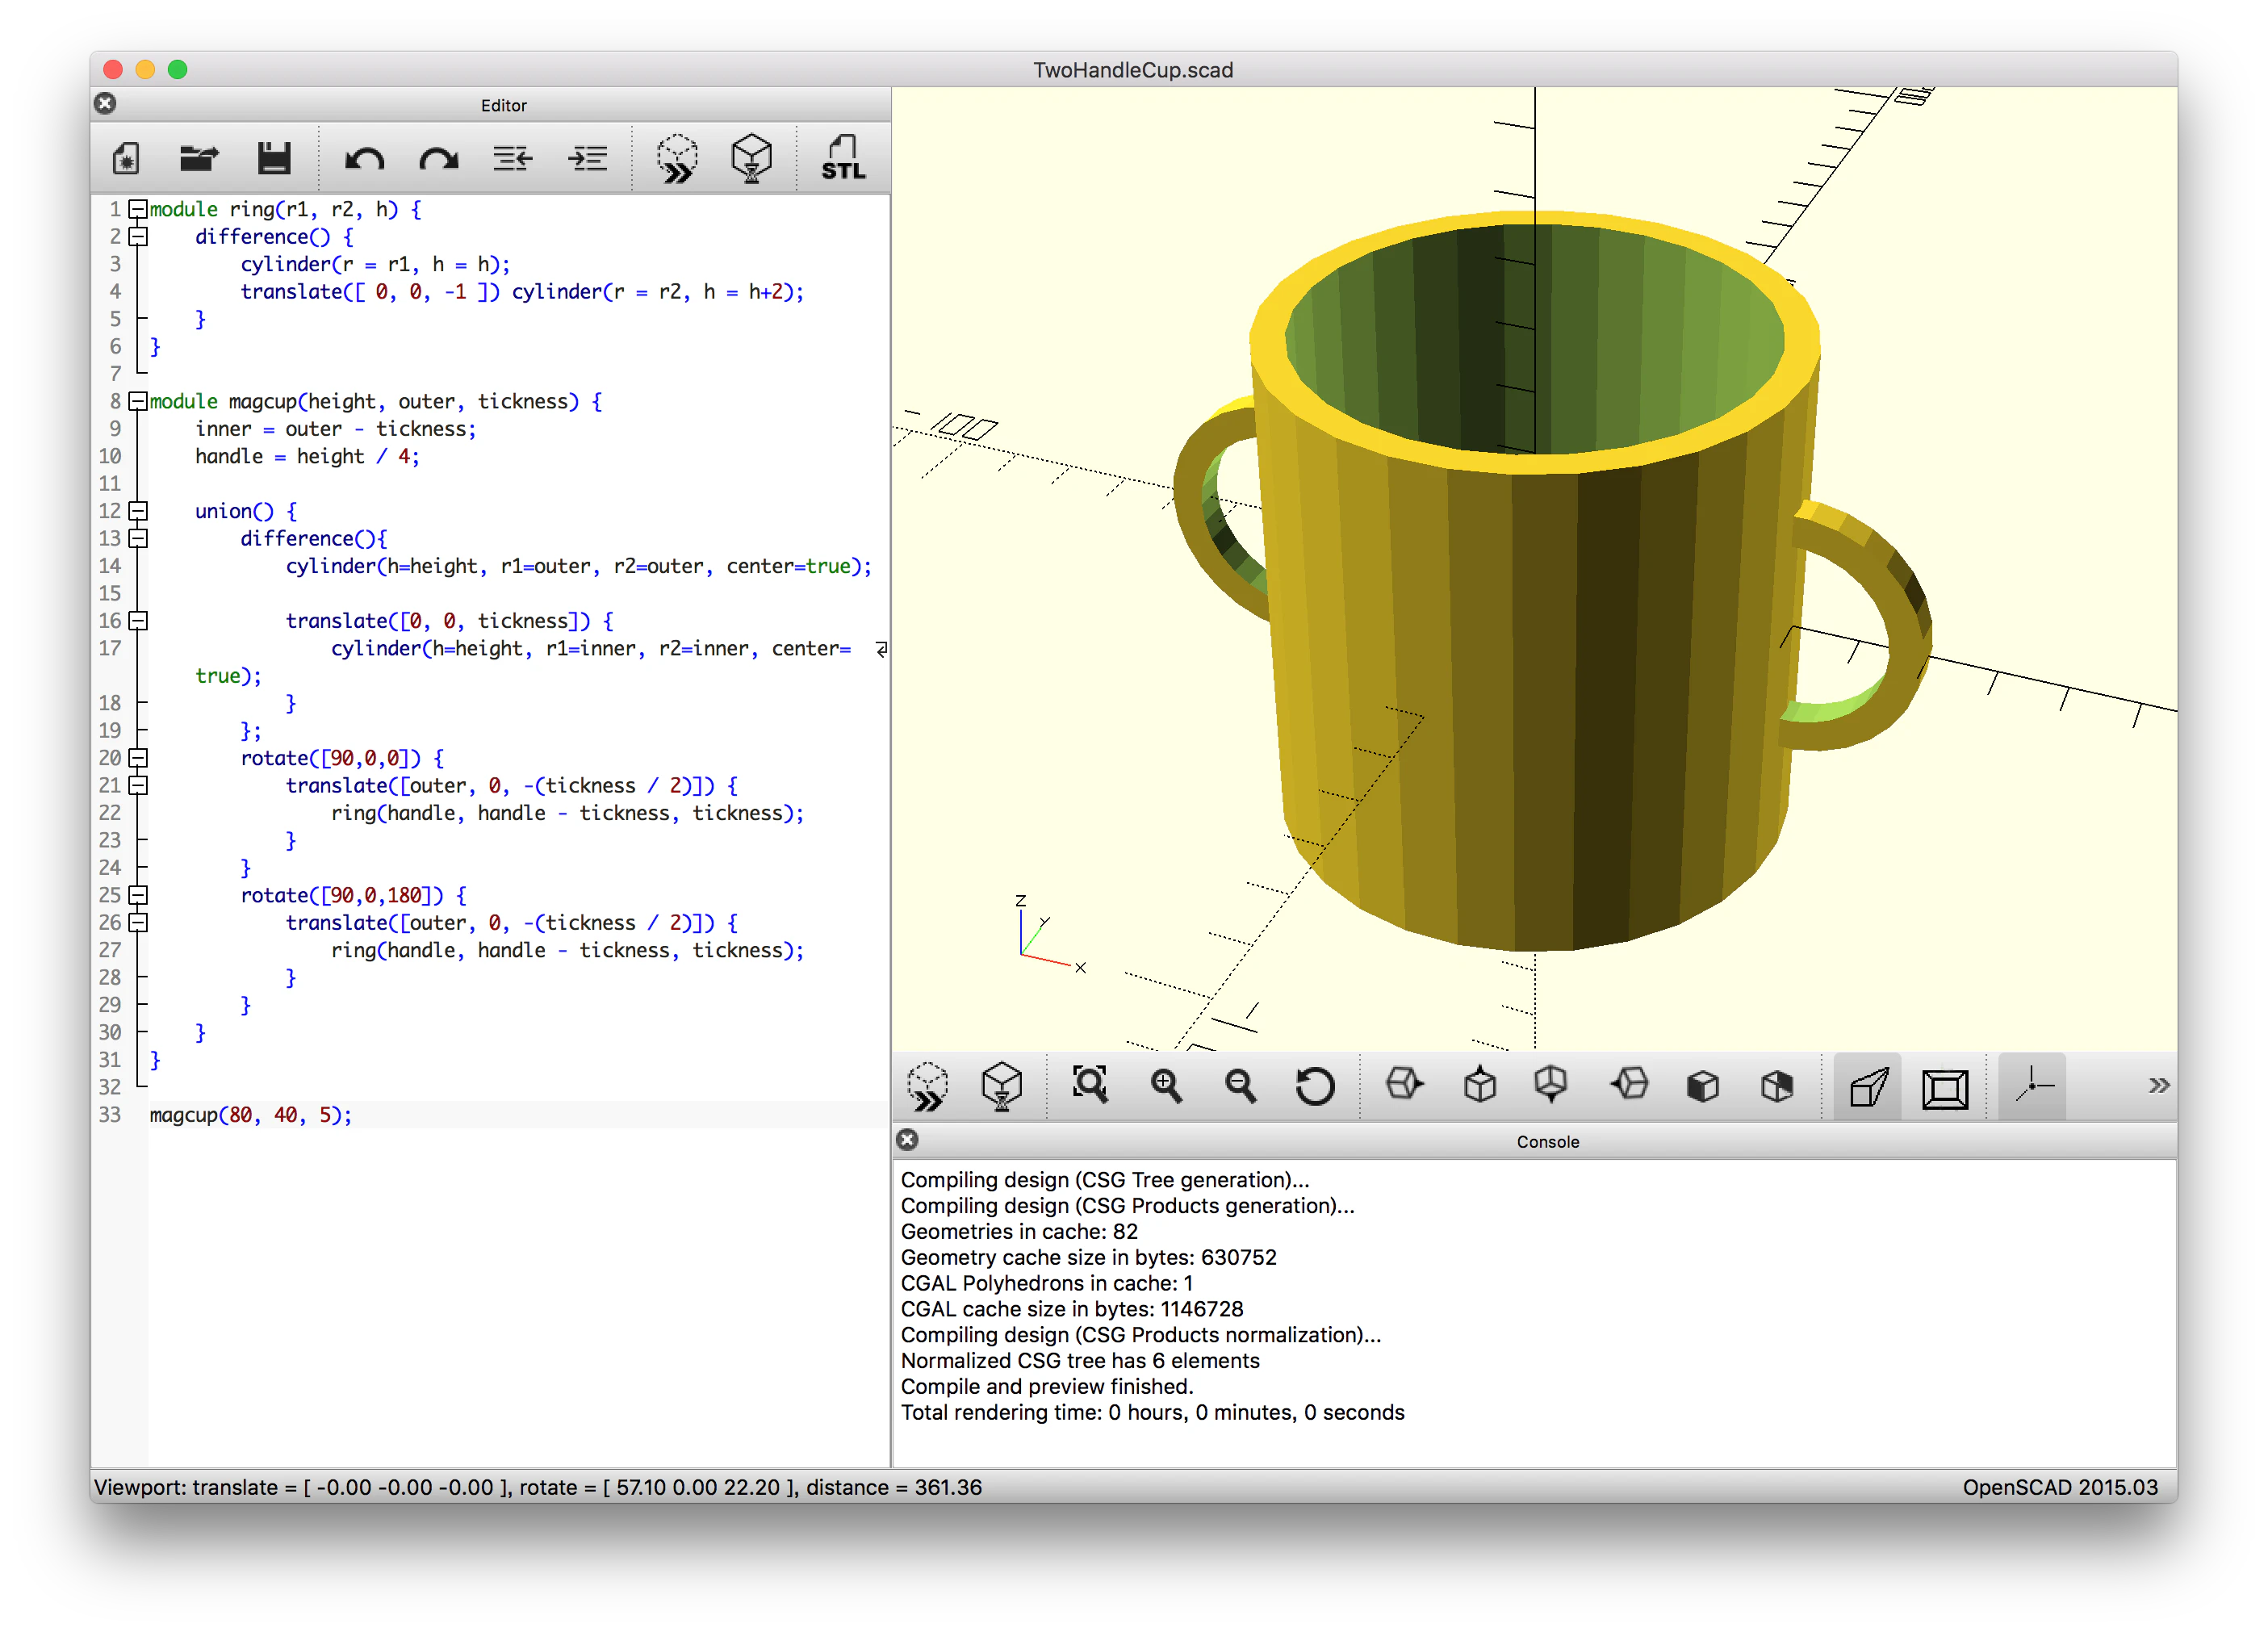Preview the design from editor toolbar
Screen dimensions: 2268x1632
tap(677, 158)
